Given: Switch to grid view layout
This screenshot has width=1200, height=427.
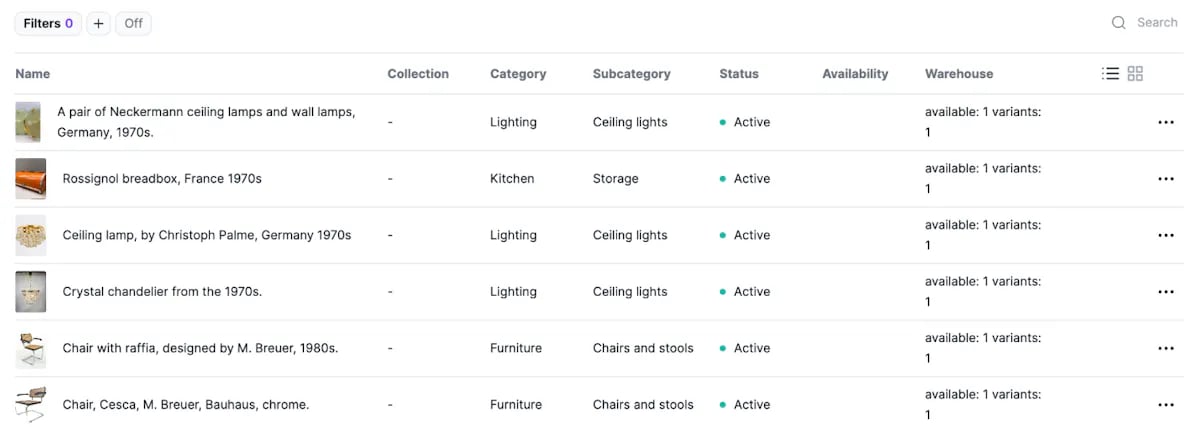Looking at the screenshot, I should coord(1135,73).
